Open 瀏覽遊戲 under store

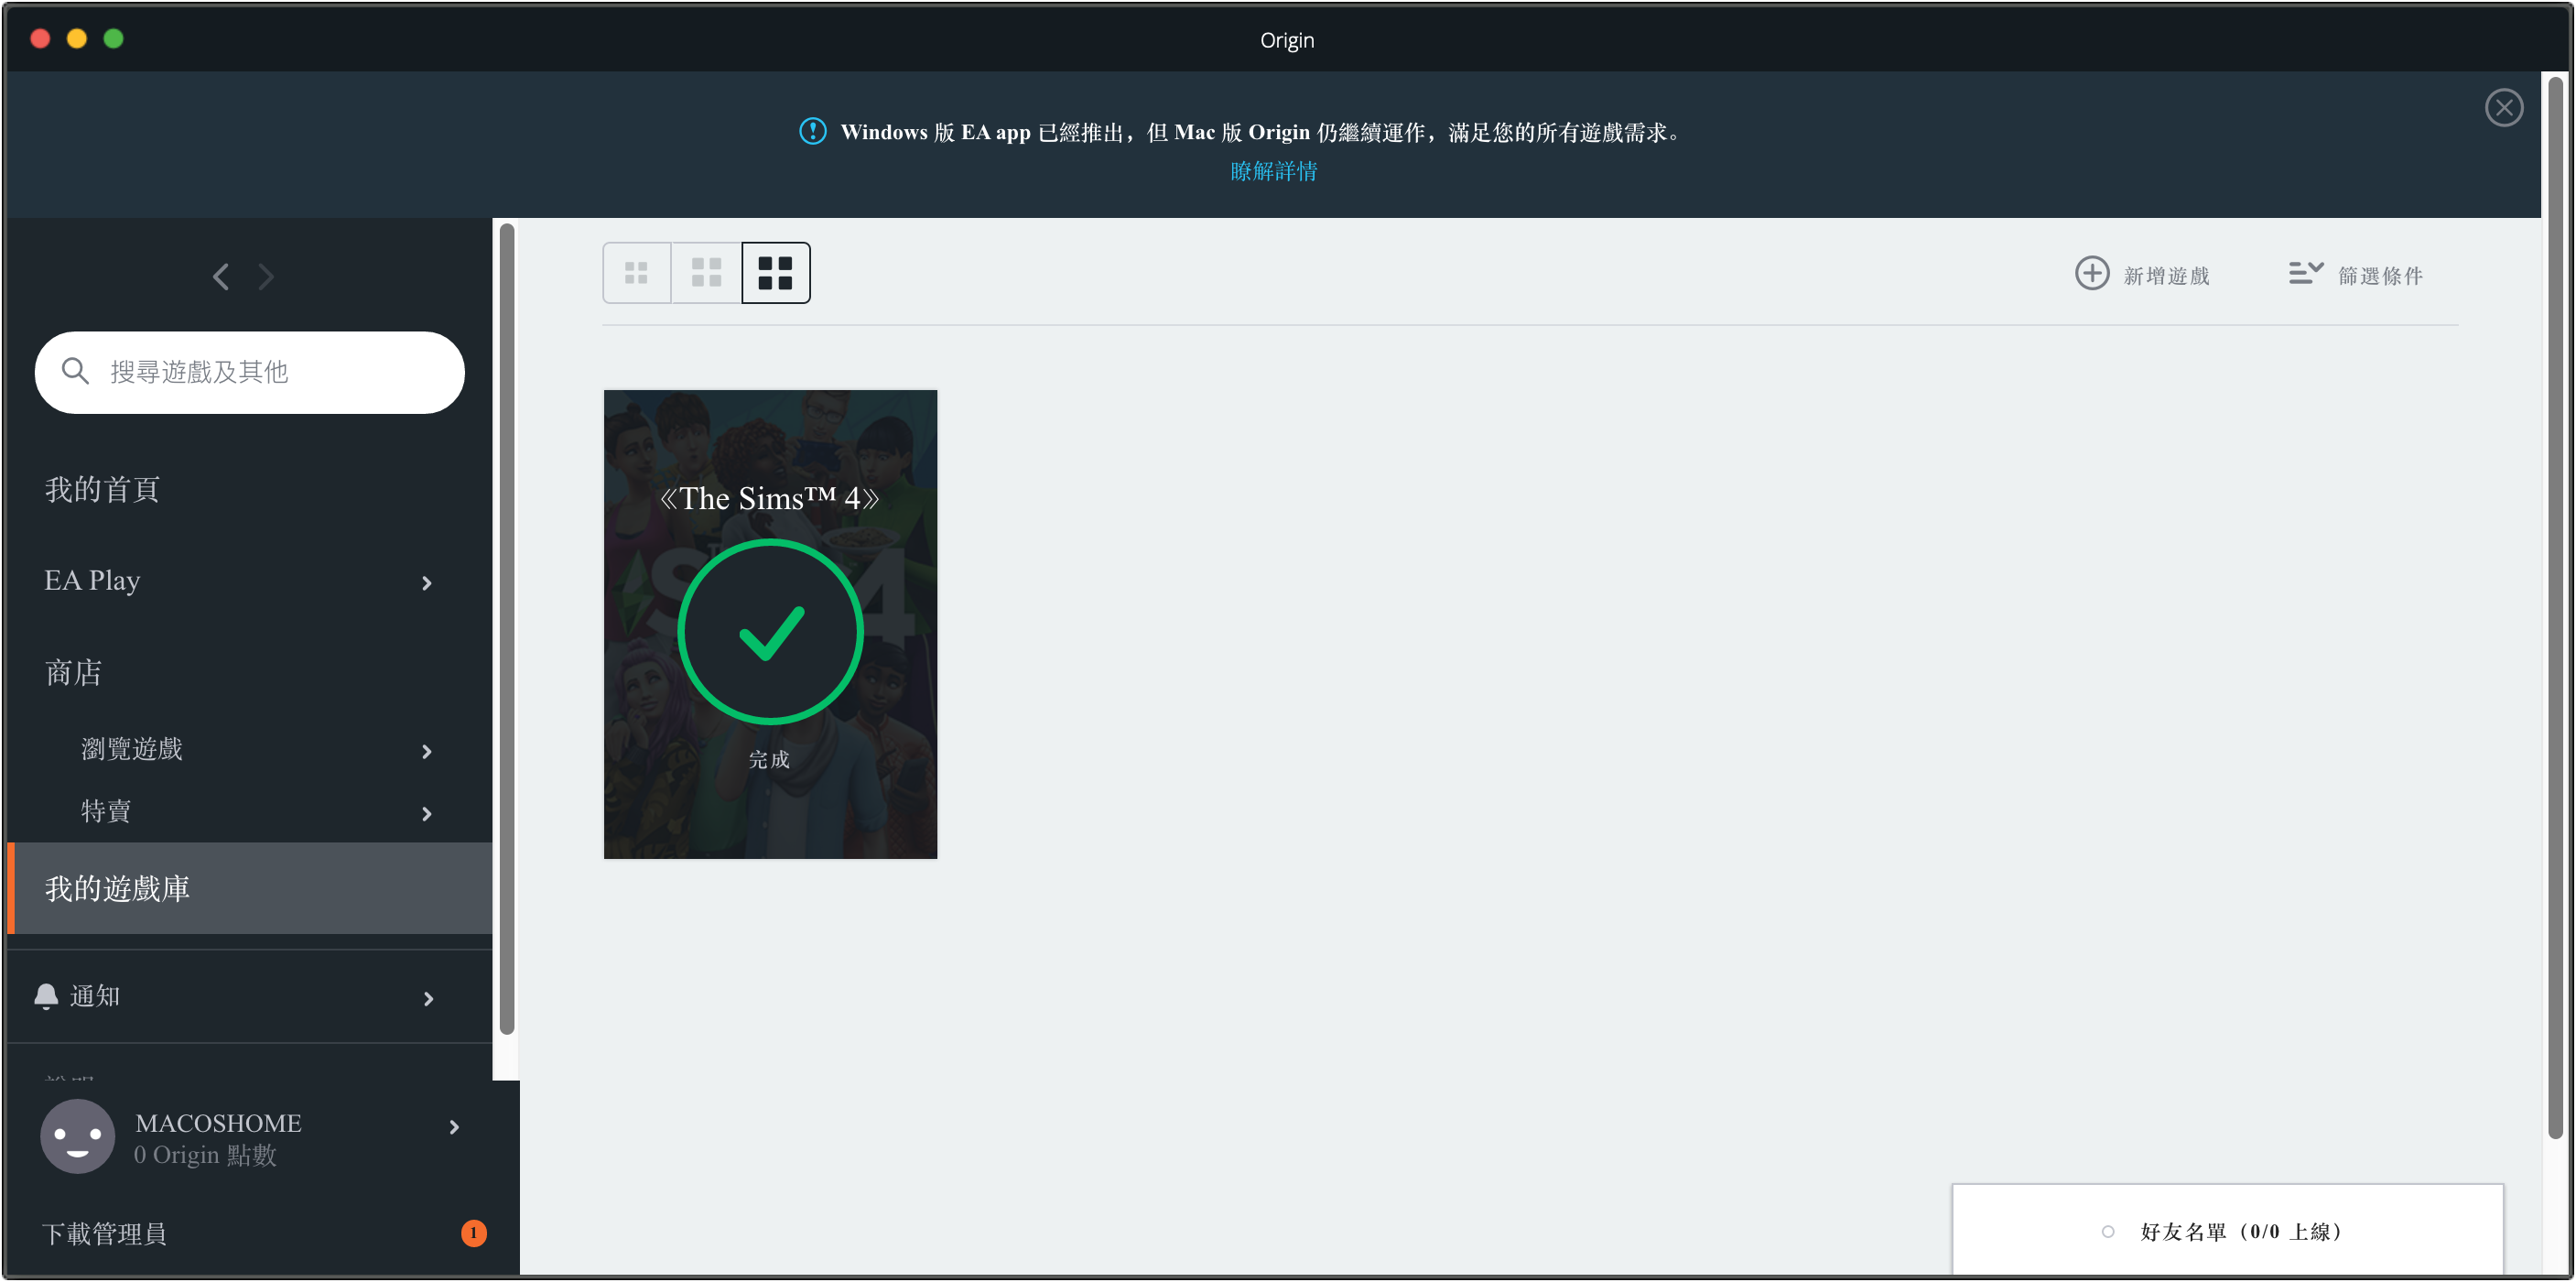point(132,749)
